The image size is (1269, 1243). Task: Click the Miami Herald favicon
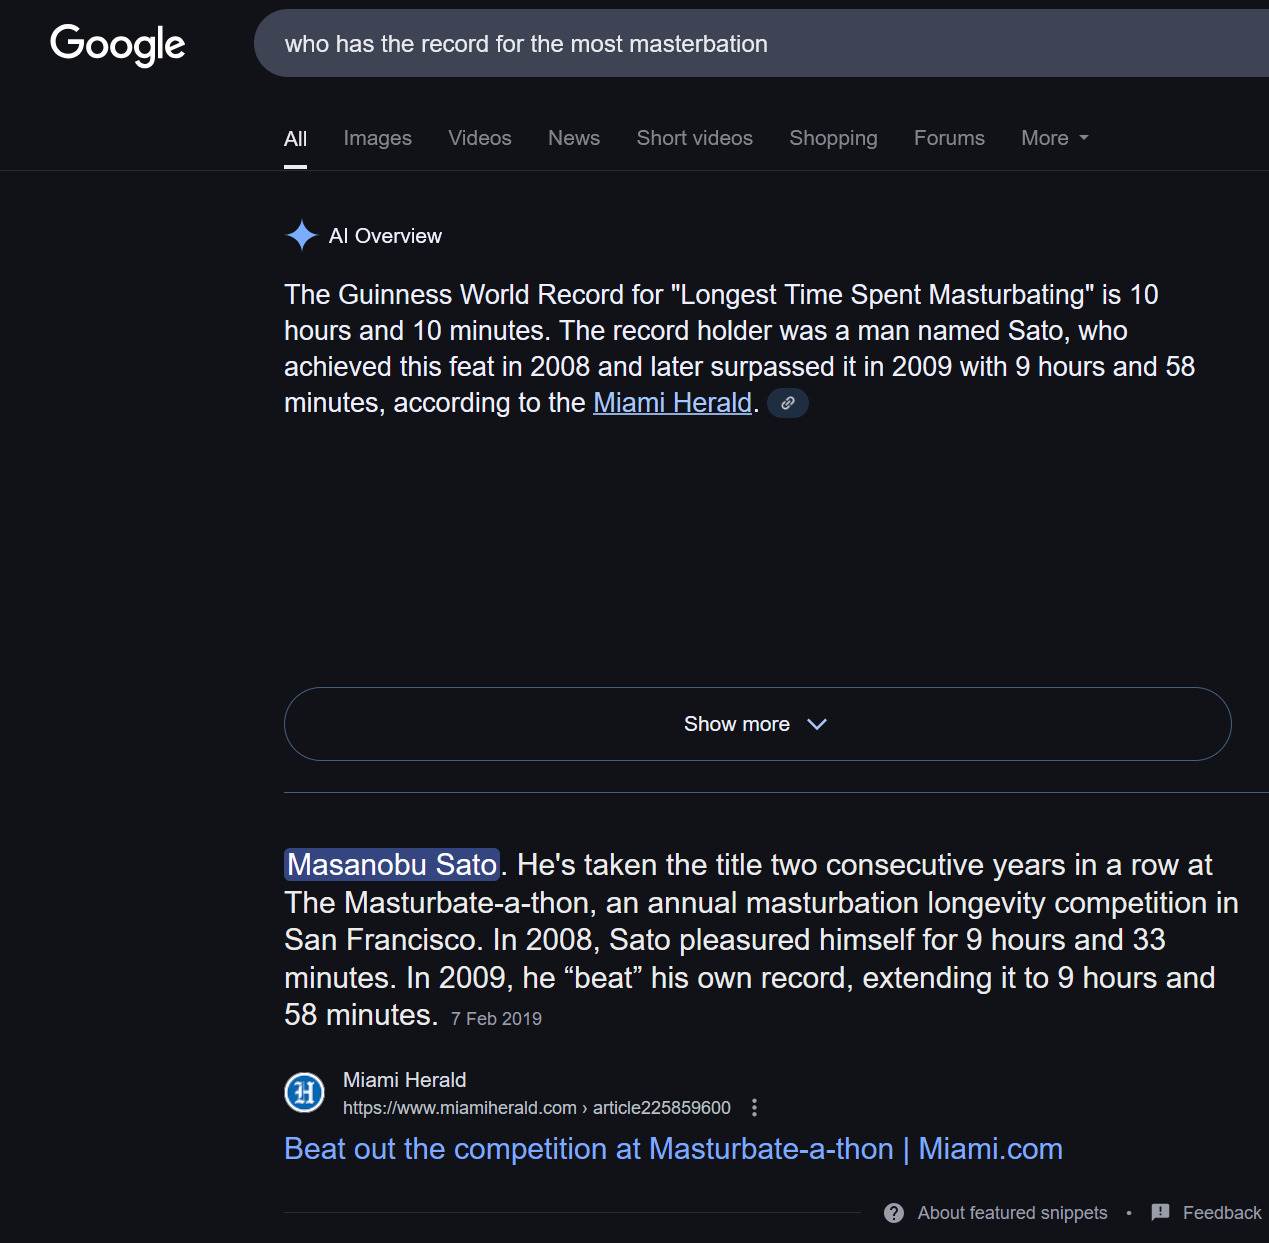pos(304,1092)
